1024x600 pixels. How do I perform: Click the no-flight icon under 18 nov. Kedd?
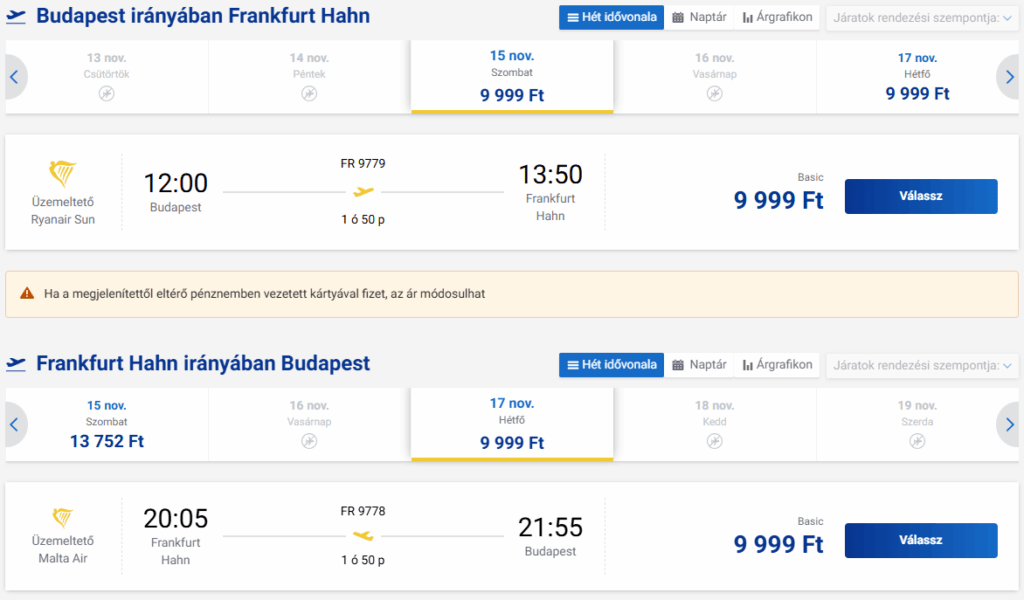pyautogui.click(x=714, y=441)
